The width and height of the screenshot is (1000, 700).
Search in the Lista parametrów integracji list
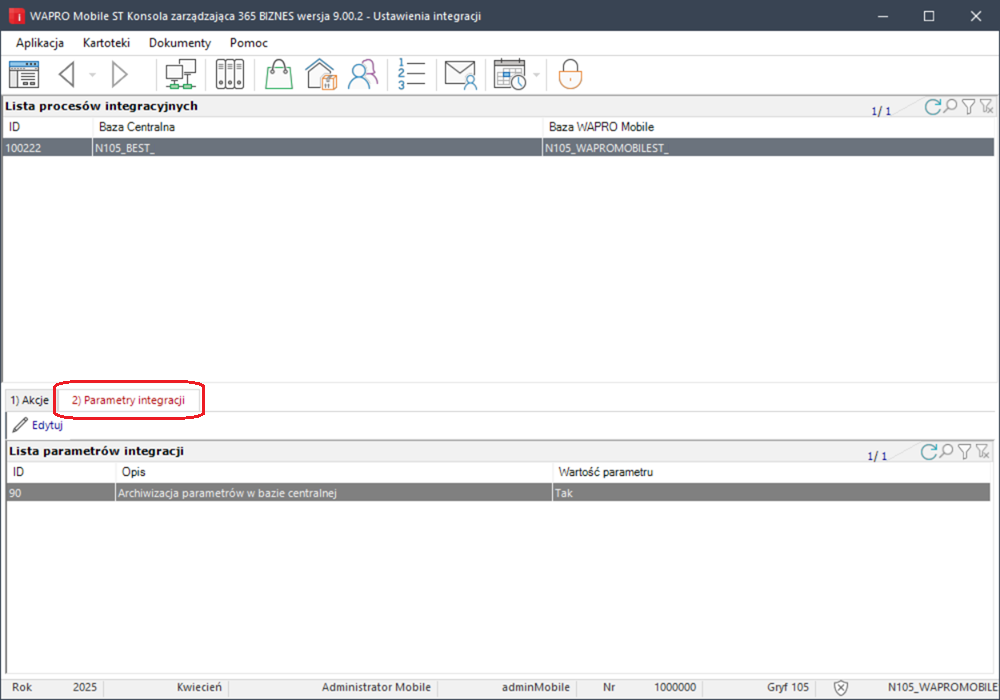tap(947, 451)
